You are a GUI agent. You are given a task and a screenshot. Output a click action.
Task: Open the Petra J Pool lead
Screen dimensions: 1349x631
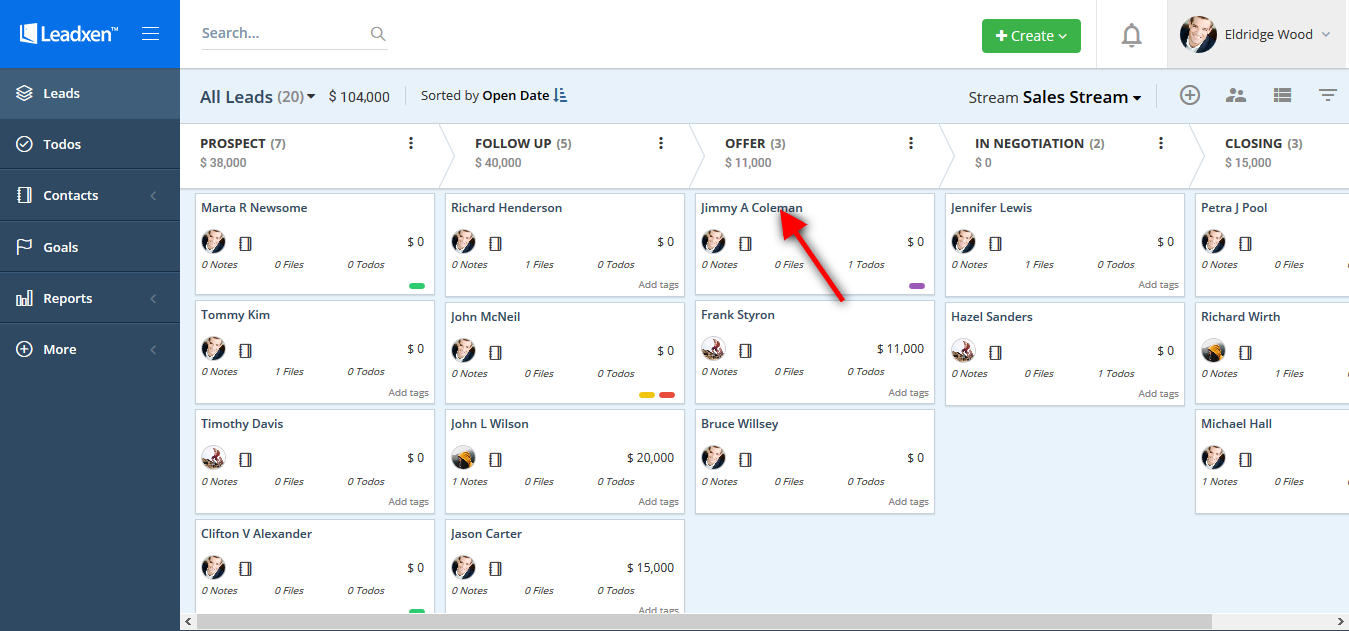point(1234,208)
